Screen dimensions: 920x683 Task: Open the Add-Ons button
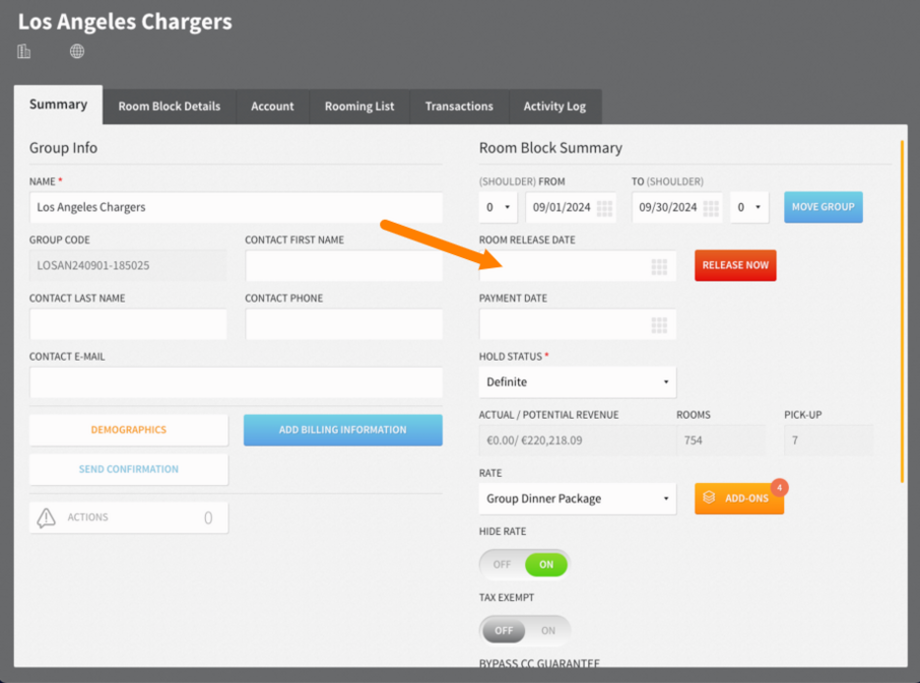pos(739,498)
